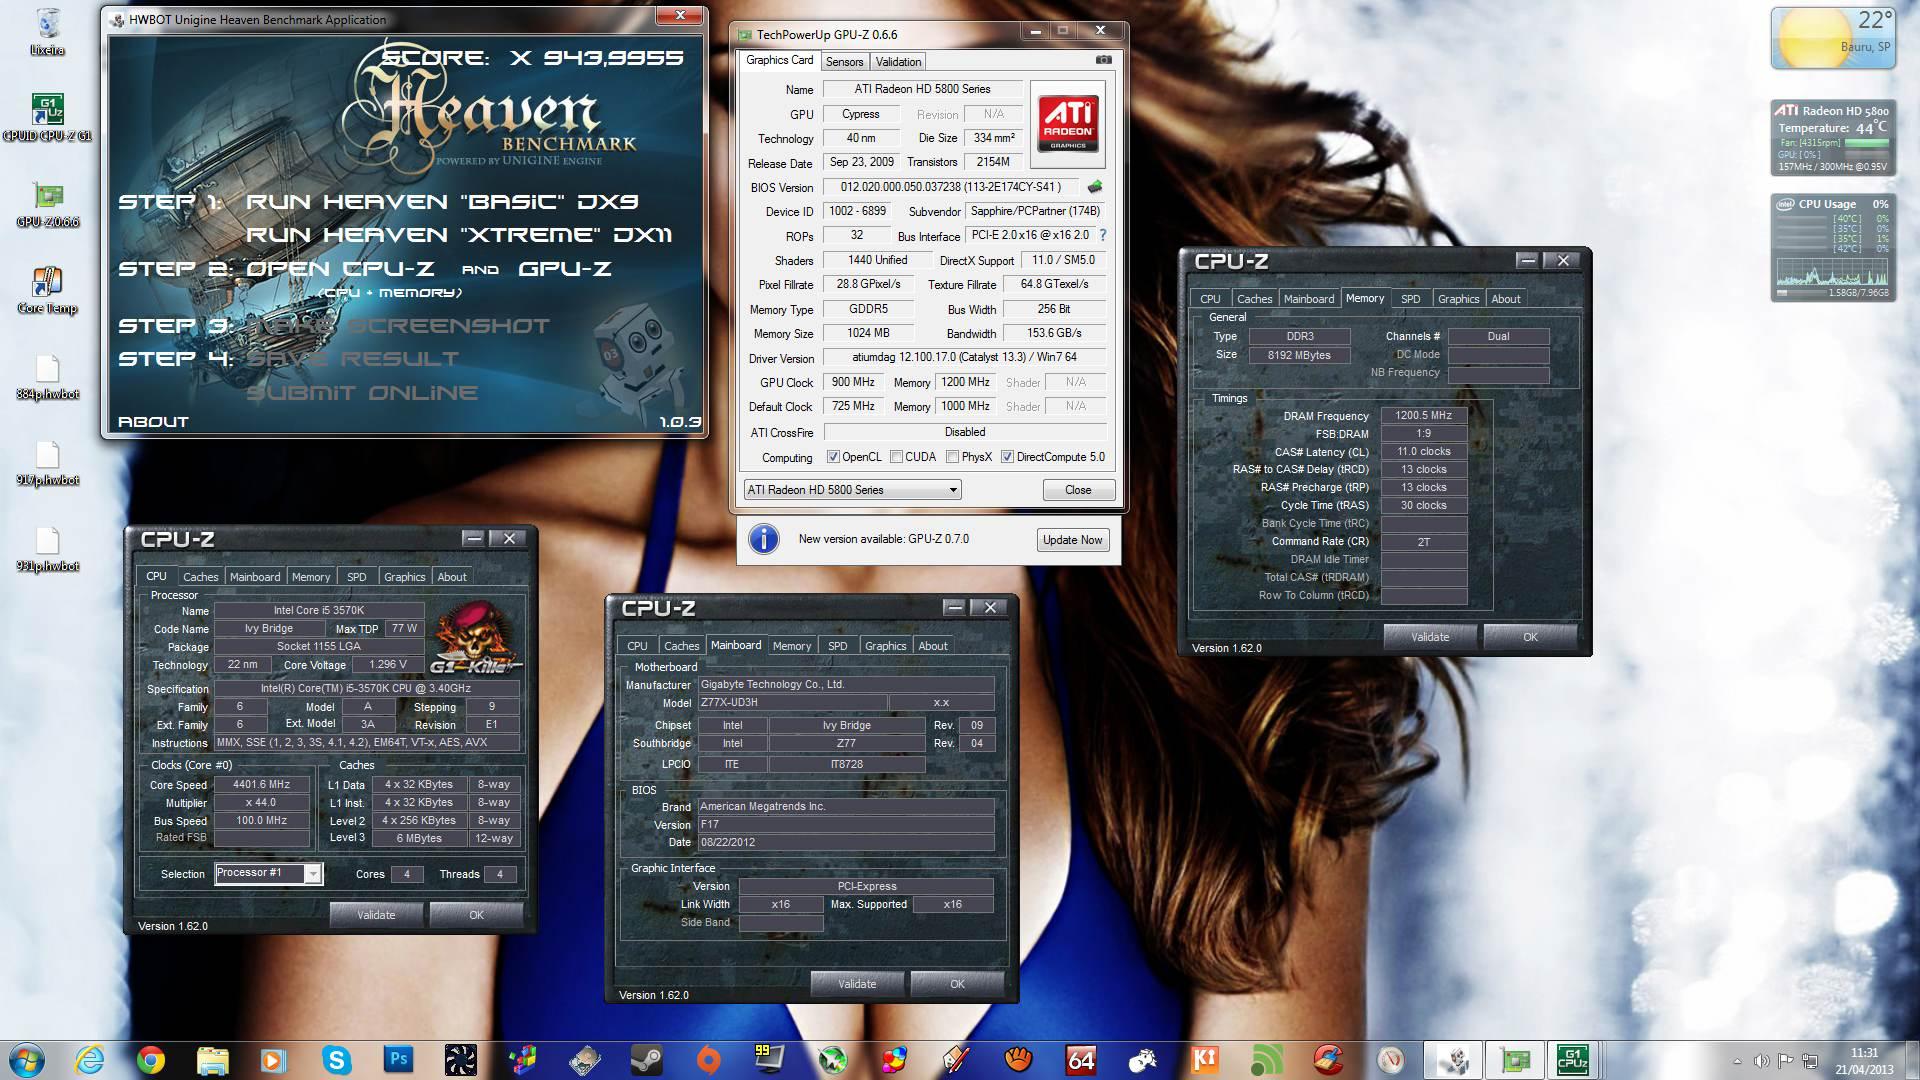1920x1080 pixels.
Task: Select Graphics tab in the CPU-Z memory window
Action: pos(1458,299)
